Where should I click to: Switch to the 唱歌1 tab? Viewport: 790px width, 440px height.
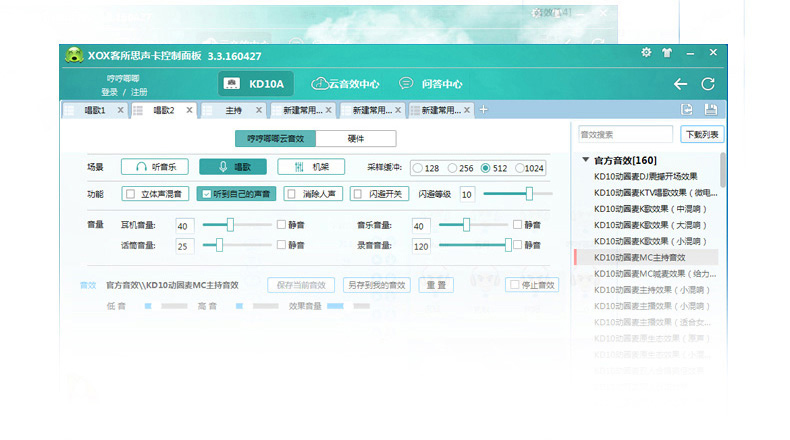tap(94, 110)
